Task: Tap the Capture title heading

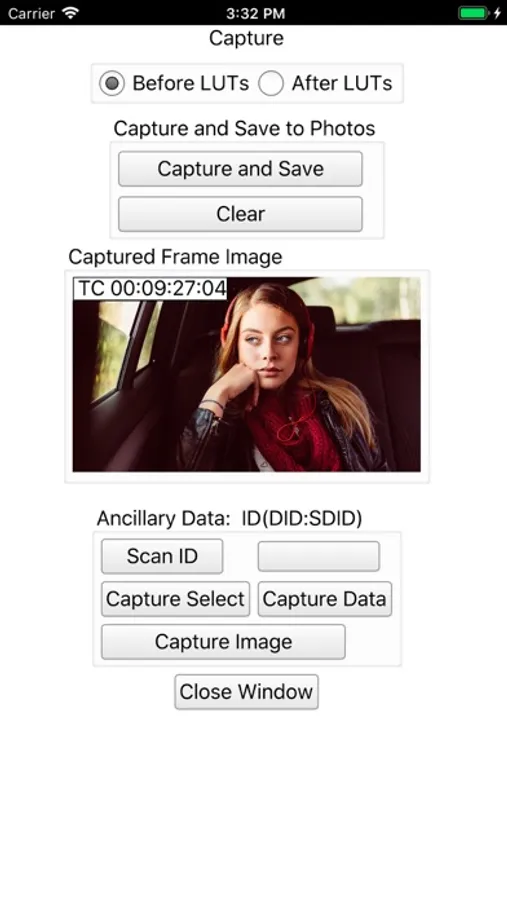Action: pos(246,38)
